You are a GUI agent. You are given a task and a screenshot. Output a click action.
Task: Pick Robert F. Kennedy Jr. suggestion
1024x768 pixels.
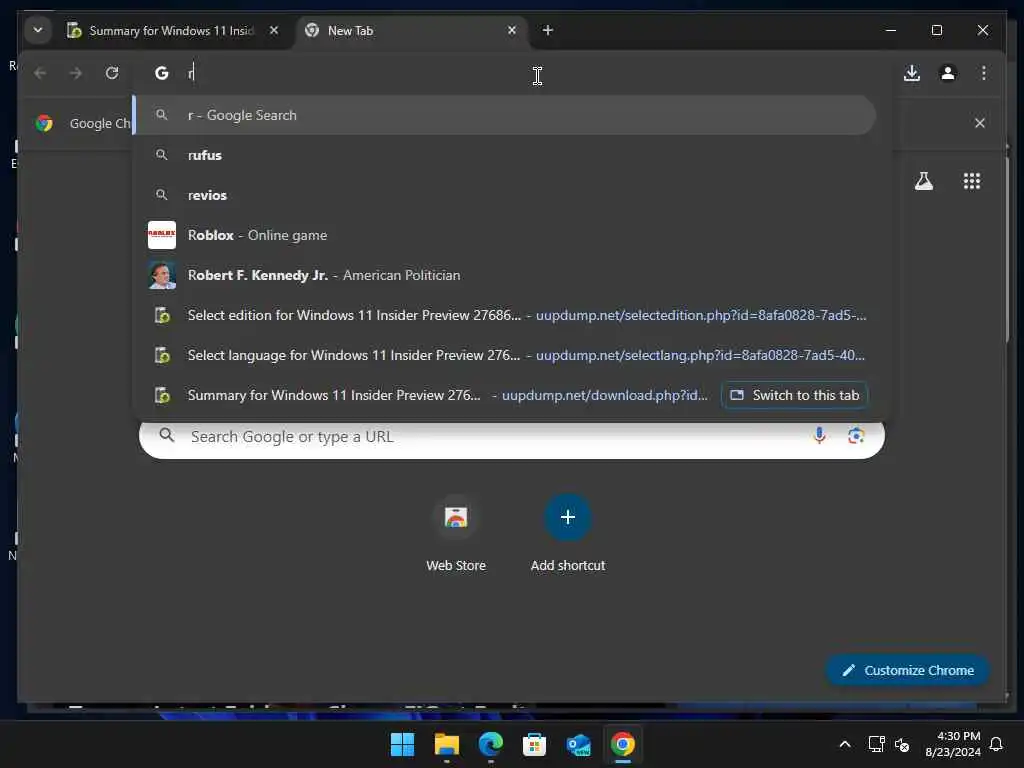tap(504, 275)
